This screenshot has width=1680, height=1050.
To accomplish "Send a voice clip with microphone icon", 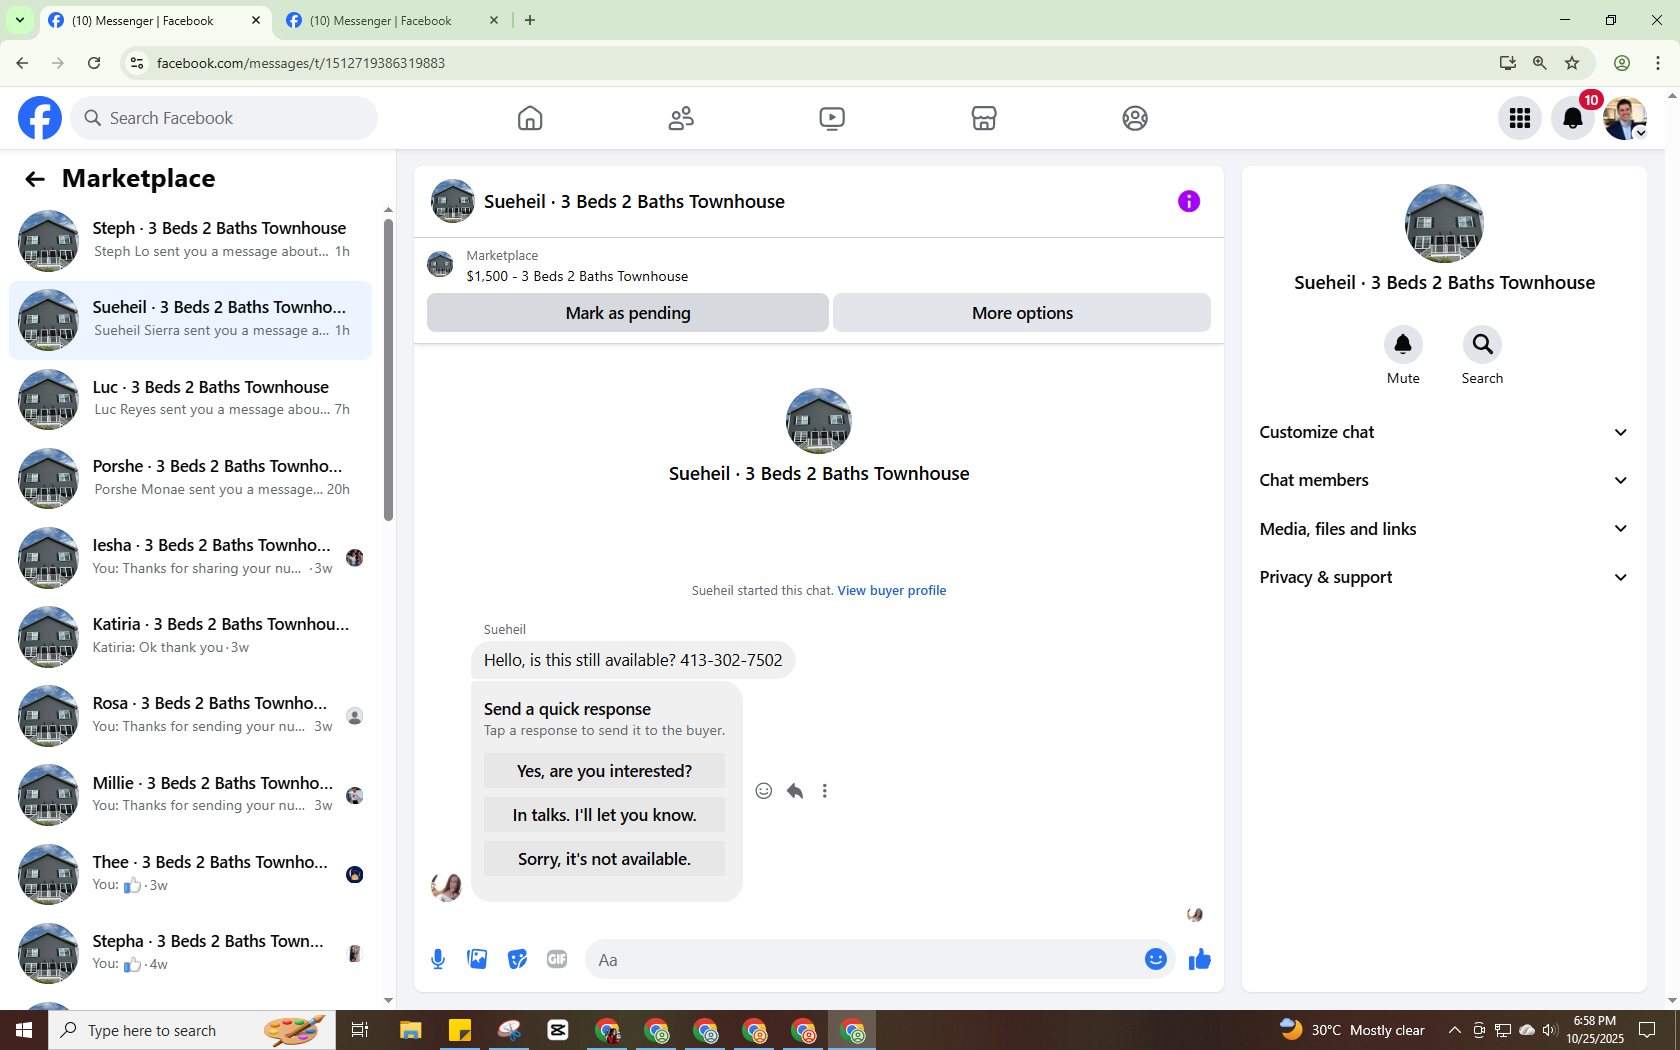I will pyautogui.click(x=438, y=960).
